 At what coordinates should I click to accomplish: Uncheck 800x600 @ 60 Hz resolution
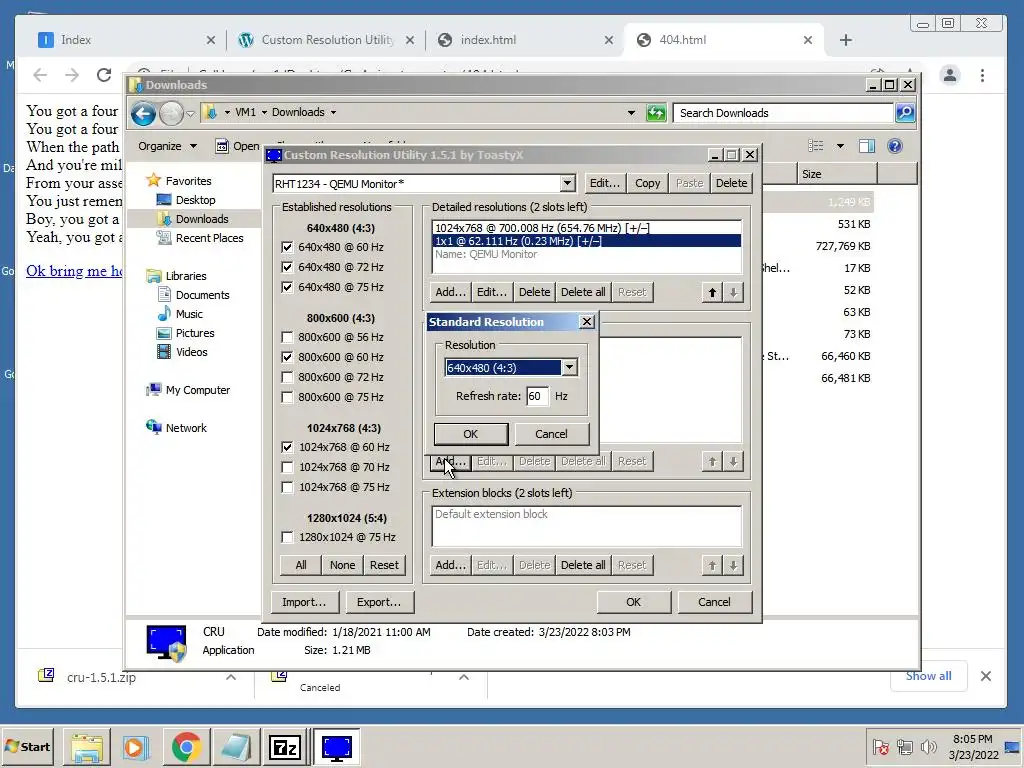click(x=287, y=357)
